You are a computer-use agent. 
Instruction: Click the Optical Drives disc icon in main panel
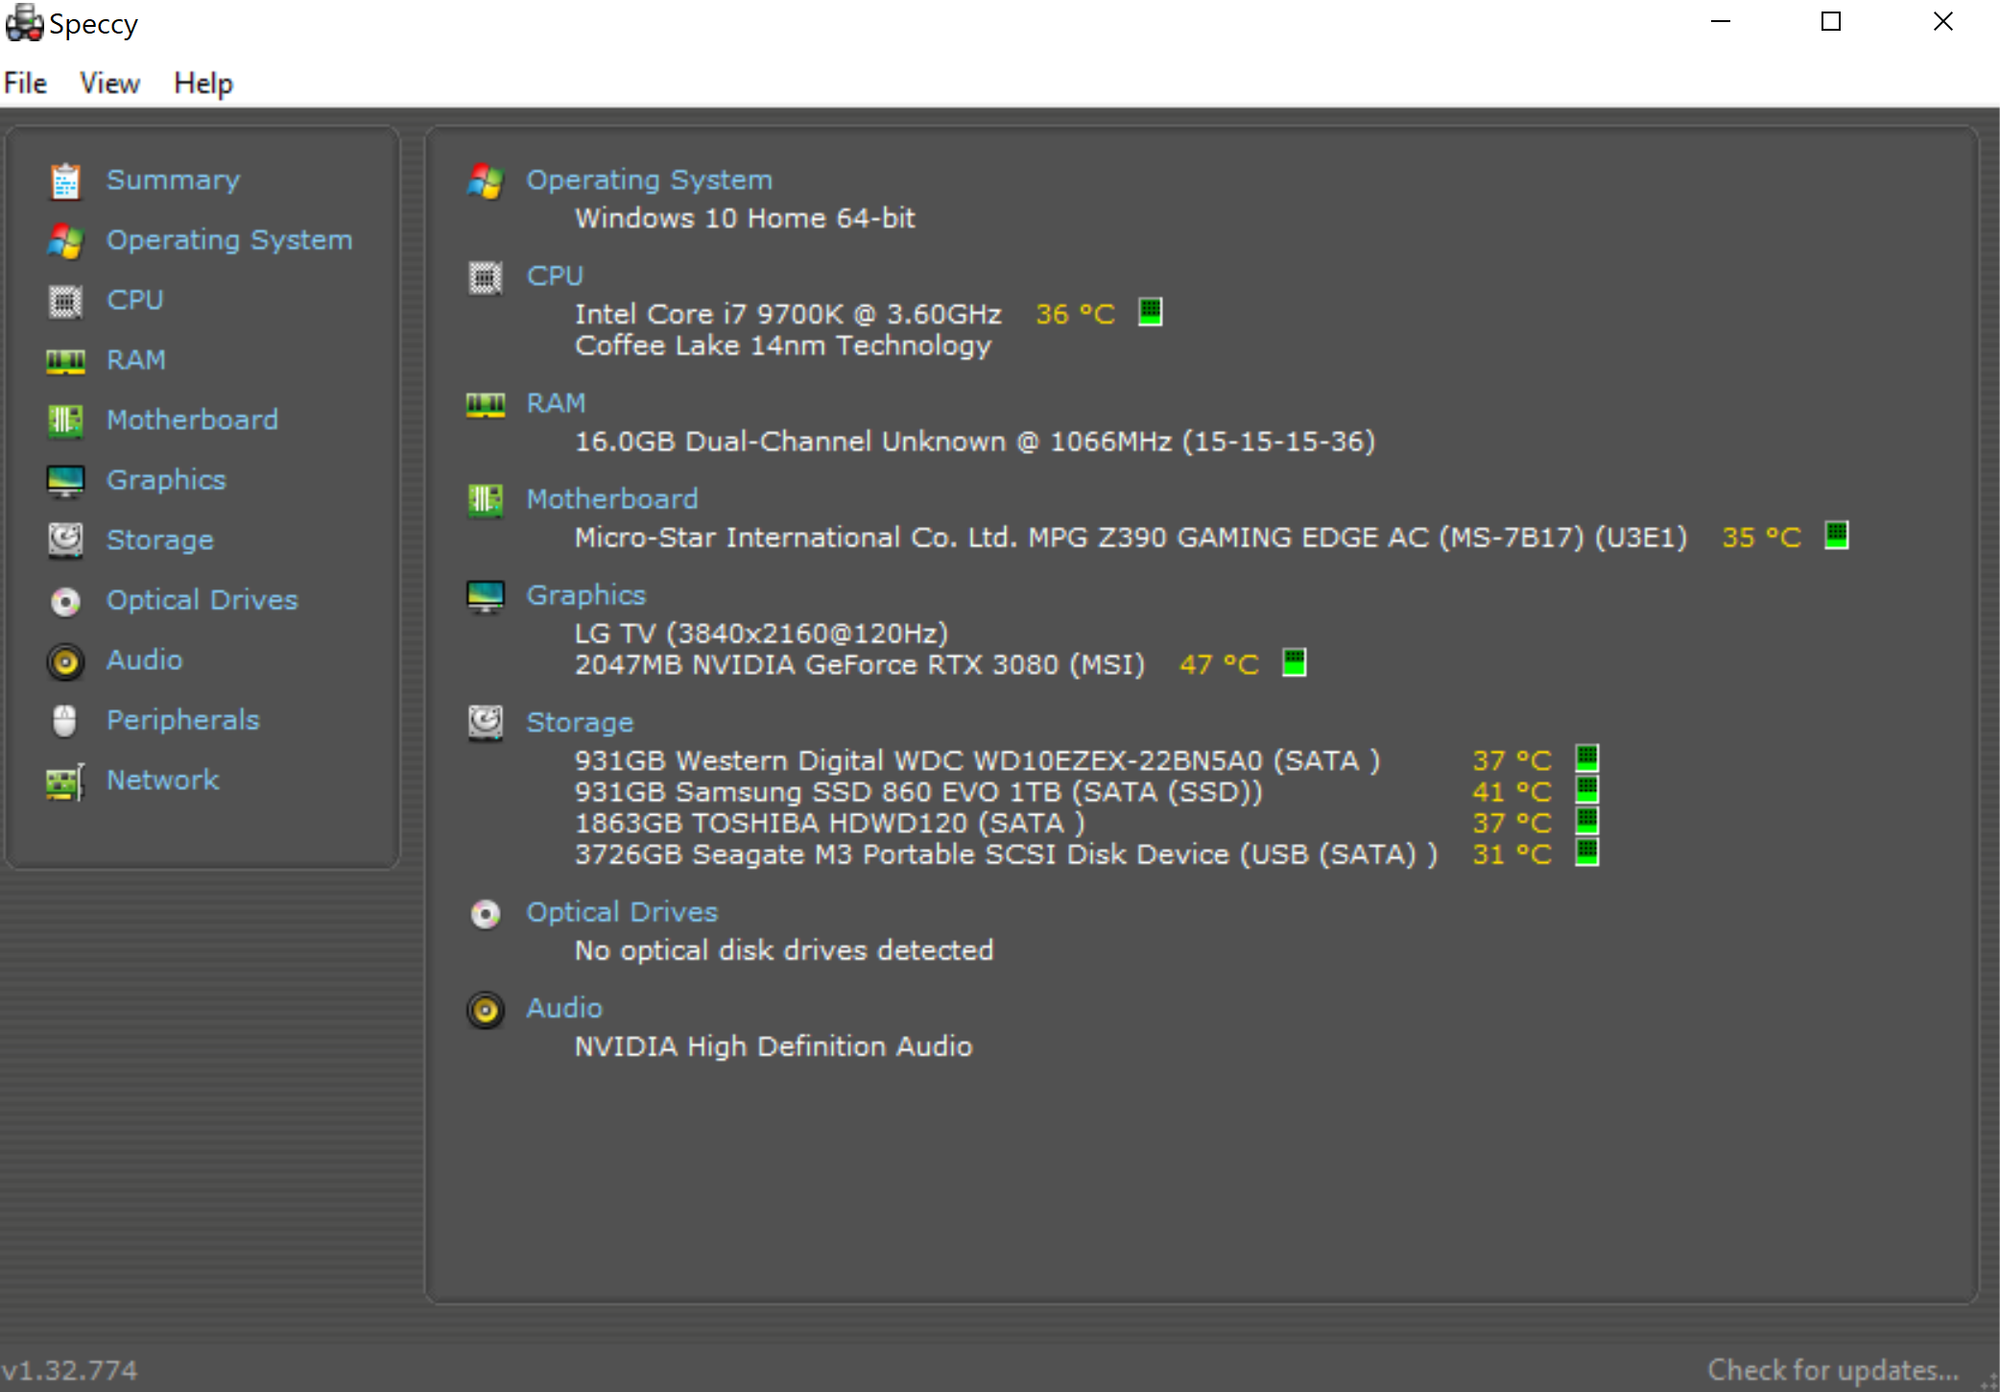(x=486, y=914)
